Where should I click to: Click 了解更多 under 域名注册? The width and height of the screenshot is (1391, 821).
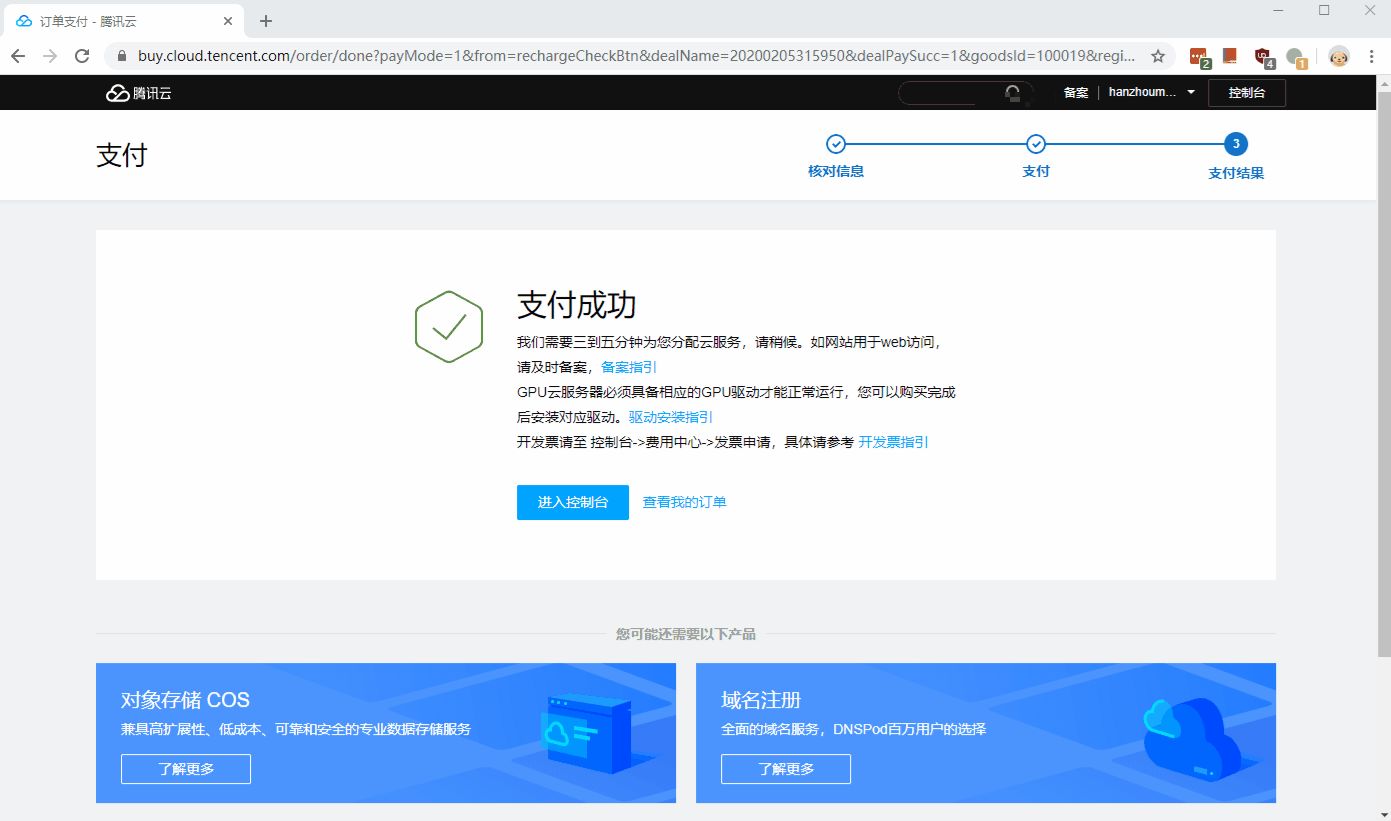click(785, 769)
